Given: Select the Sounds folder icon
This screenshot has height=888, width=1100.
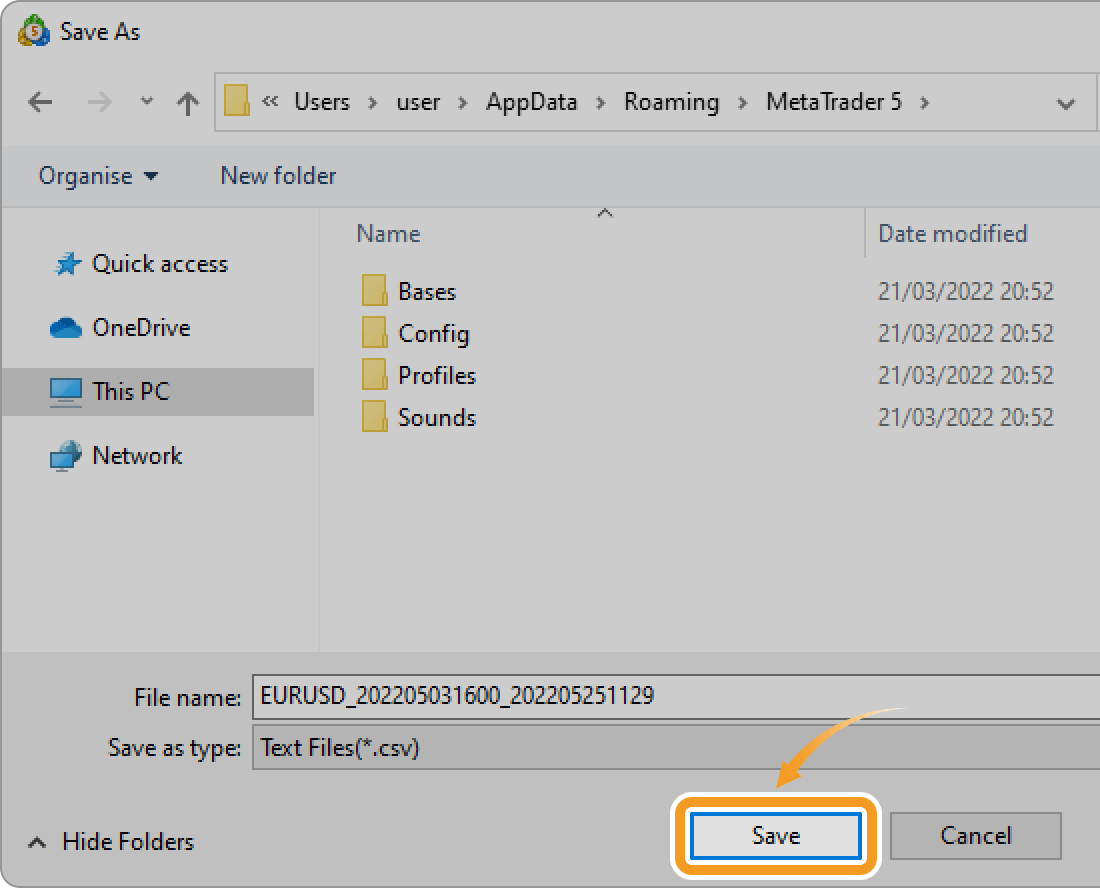Looking at the screenshot, I should 374,417.
